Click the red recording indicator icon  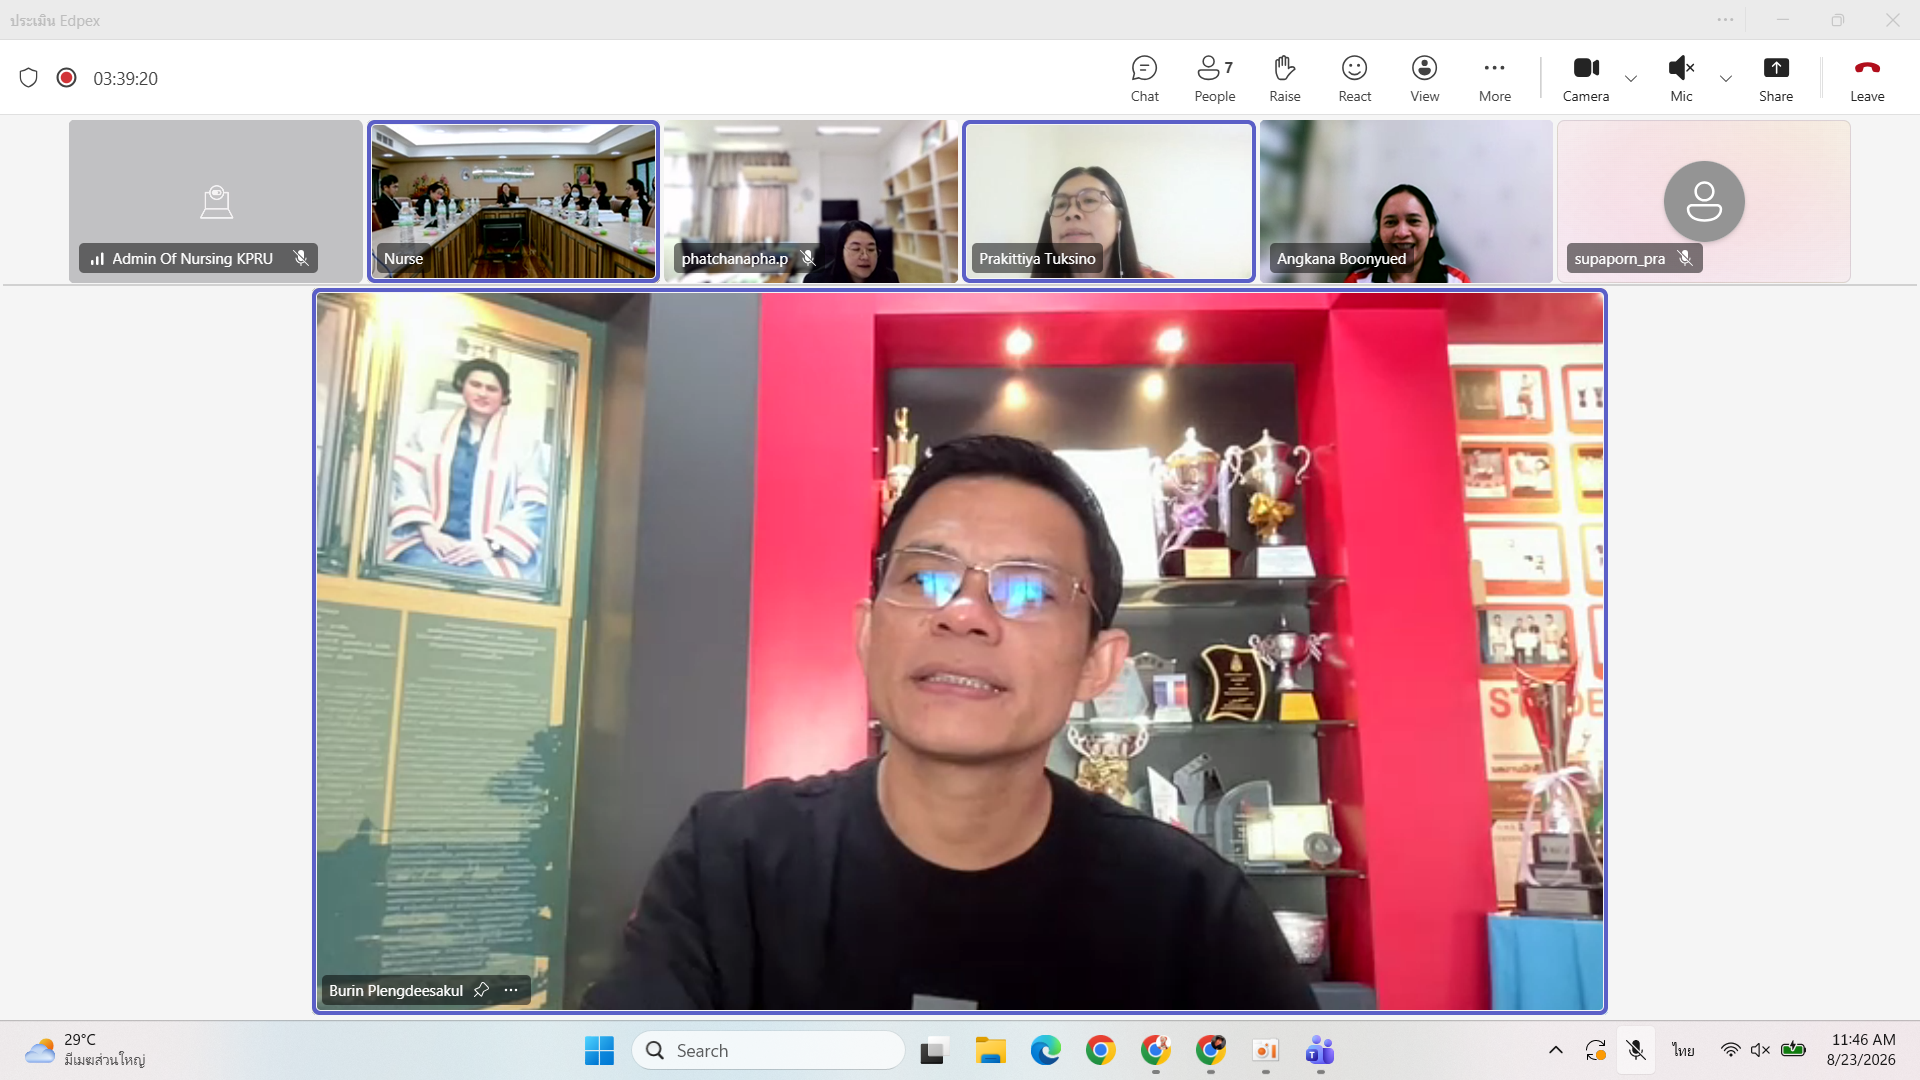[66, 78]
